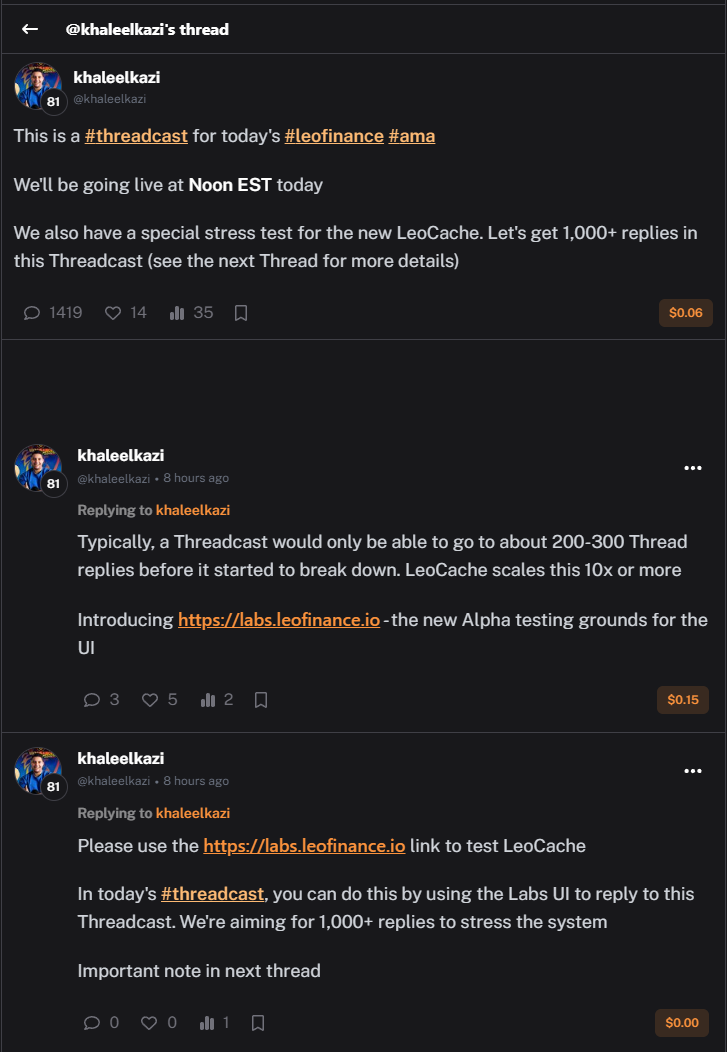Like the main threadcast post
The width and height of the screenshot is (727, 1052).
click(x=113, y=313)
